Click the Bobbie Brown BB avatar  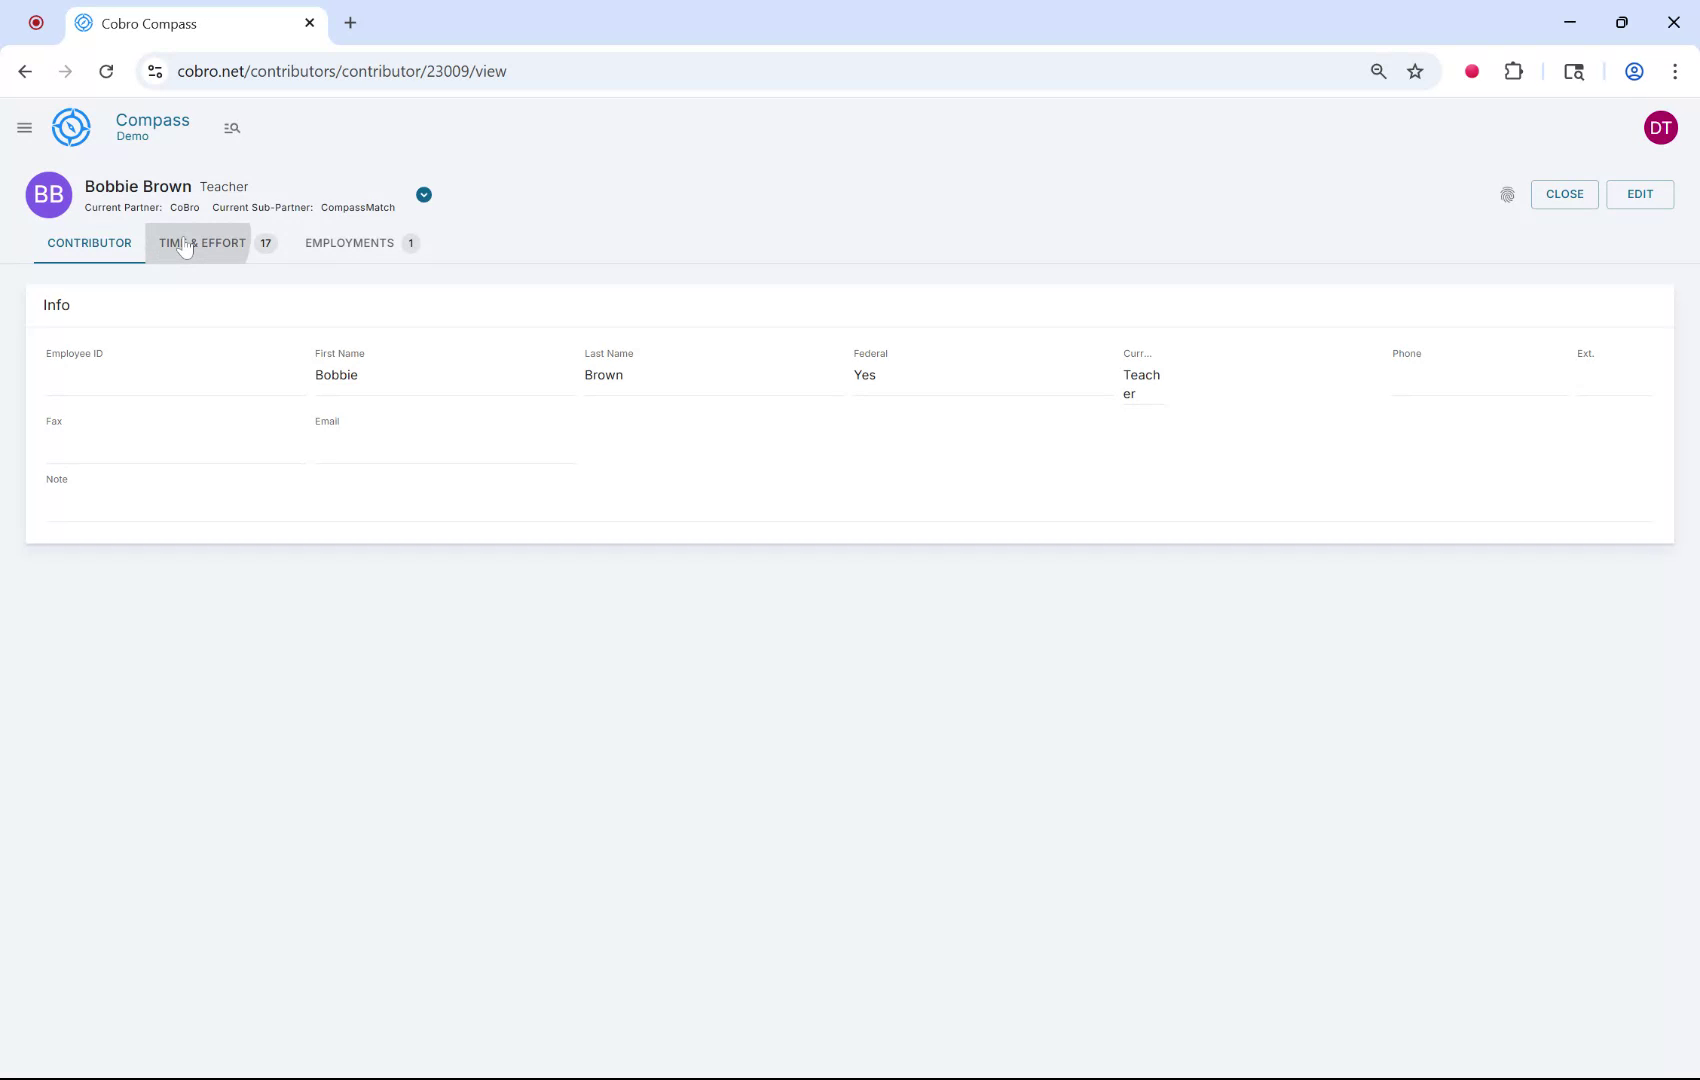pyautogui.click(x=48, y=194)
